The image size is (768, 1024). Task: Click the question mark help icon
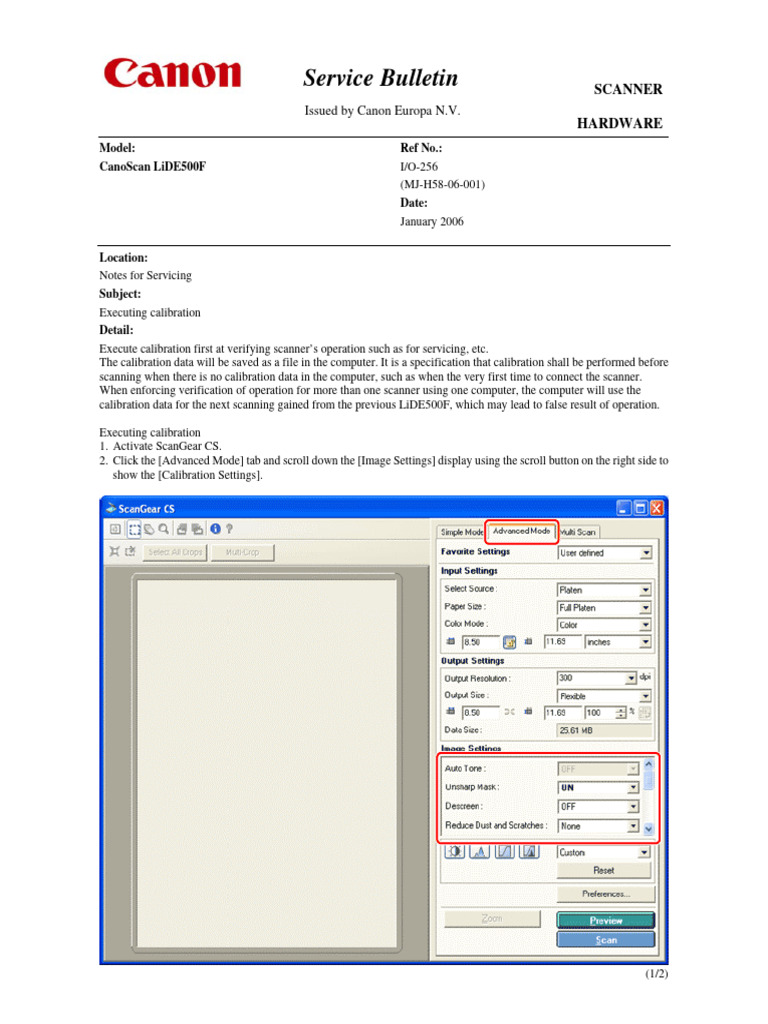tap(229, 529)
